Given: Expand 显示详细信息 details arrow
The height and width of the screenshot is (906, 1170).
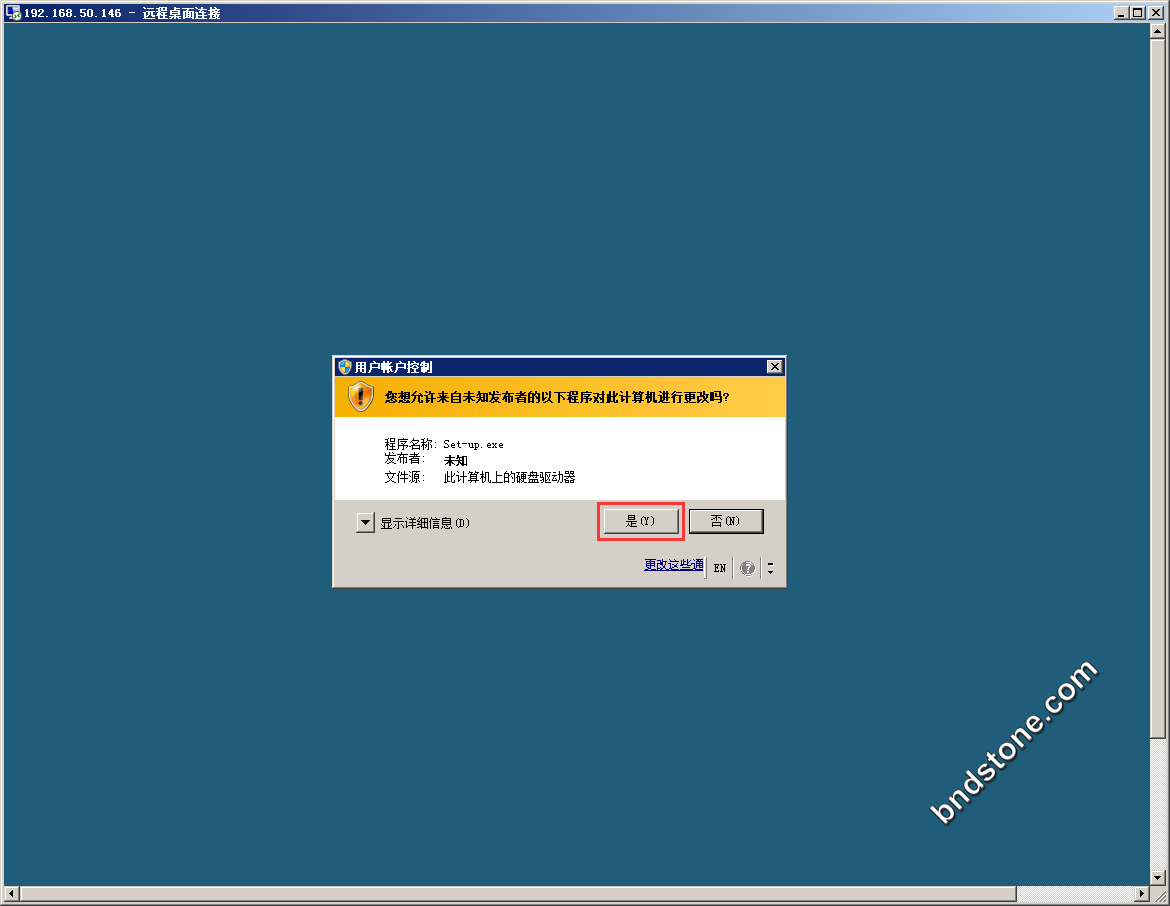Looking at the screenshot, I should tap(365, 523).
